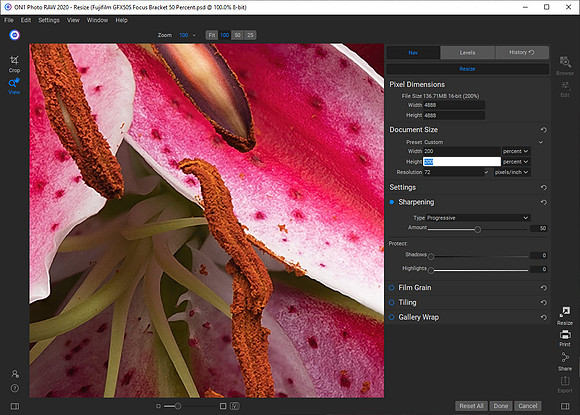The height and width of the screenshot is (415, 580).
Task: Reset Sharpening settings
Action: [x=543, y=202]
